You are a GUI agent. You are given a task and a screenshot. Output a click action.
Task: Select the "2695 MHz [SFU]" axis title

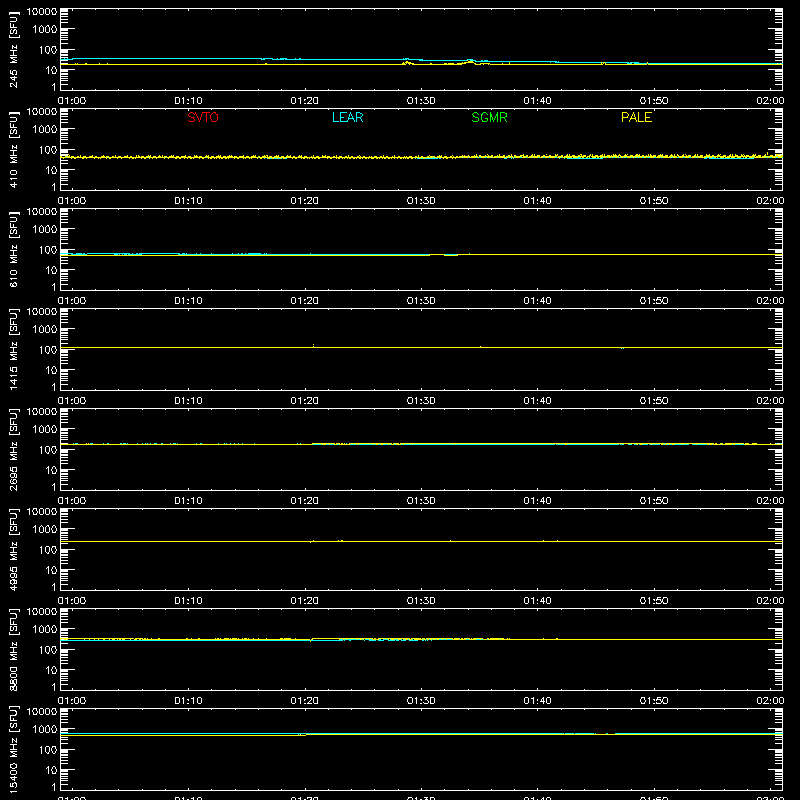[13, 449]
